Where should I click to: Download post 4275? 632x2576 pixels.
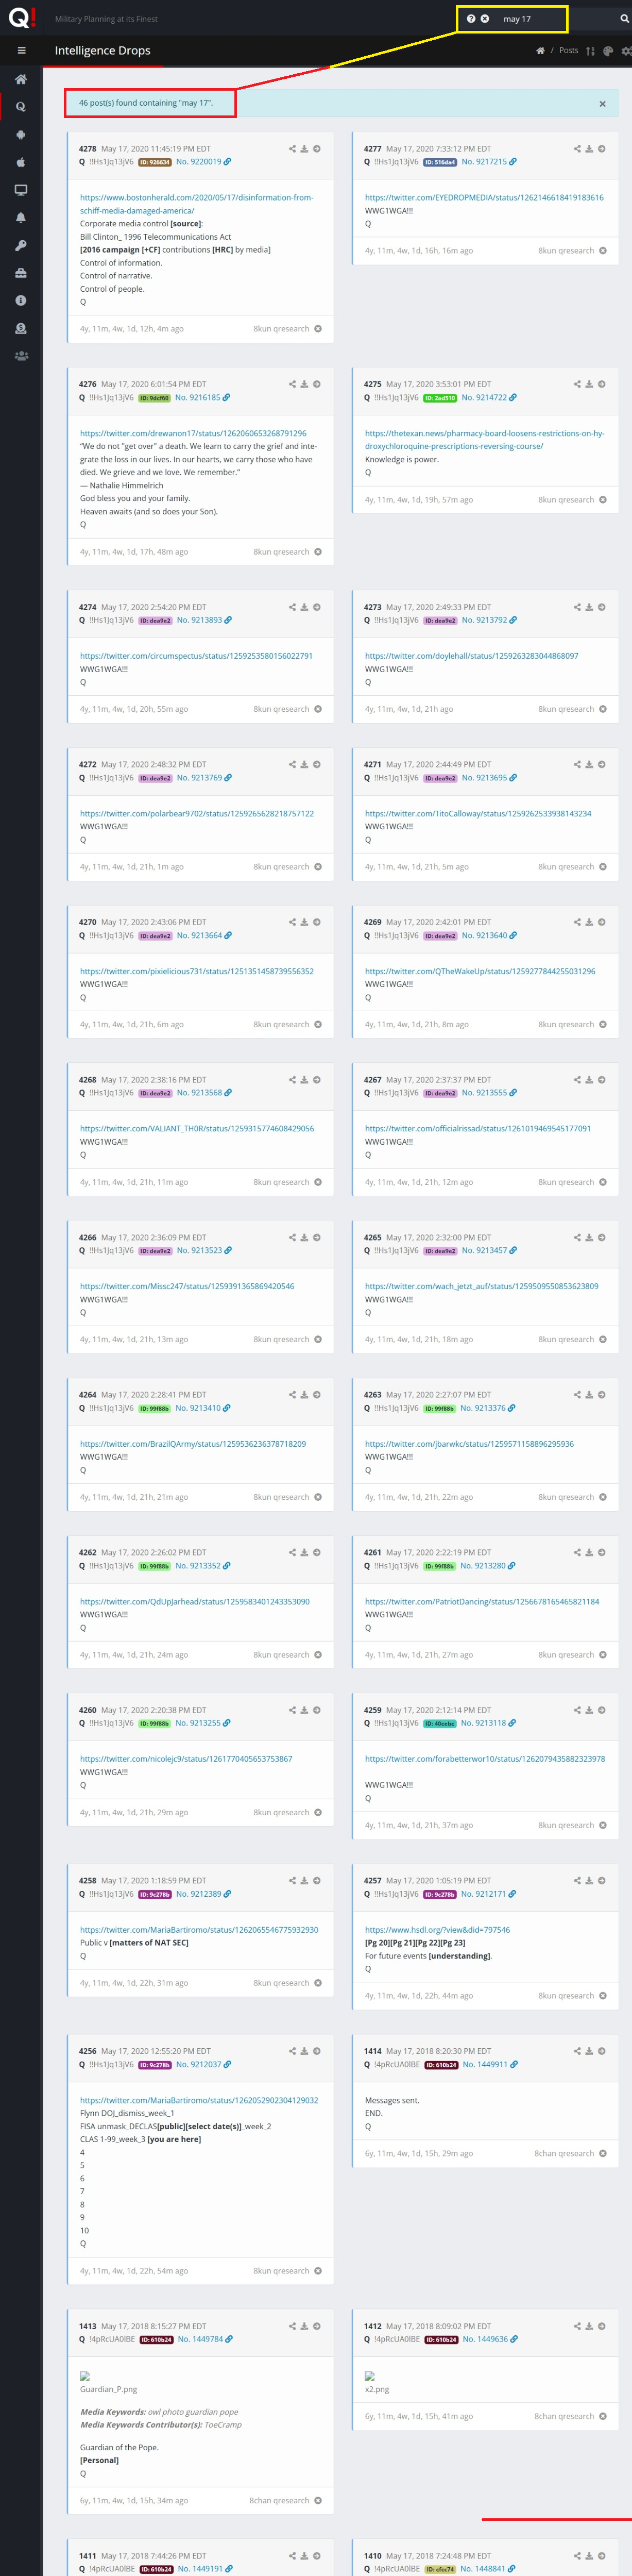click(x=589, y=384)
